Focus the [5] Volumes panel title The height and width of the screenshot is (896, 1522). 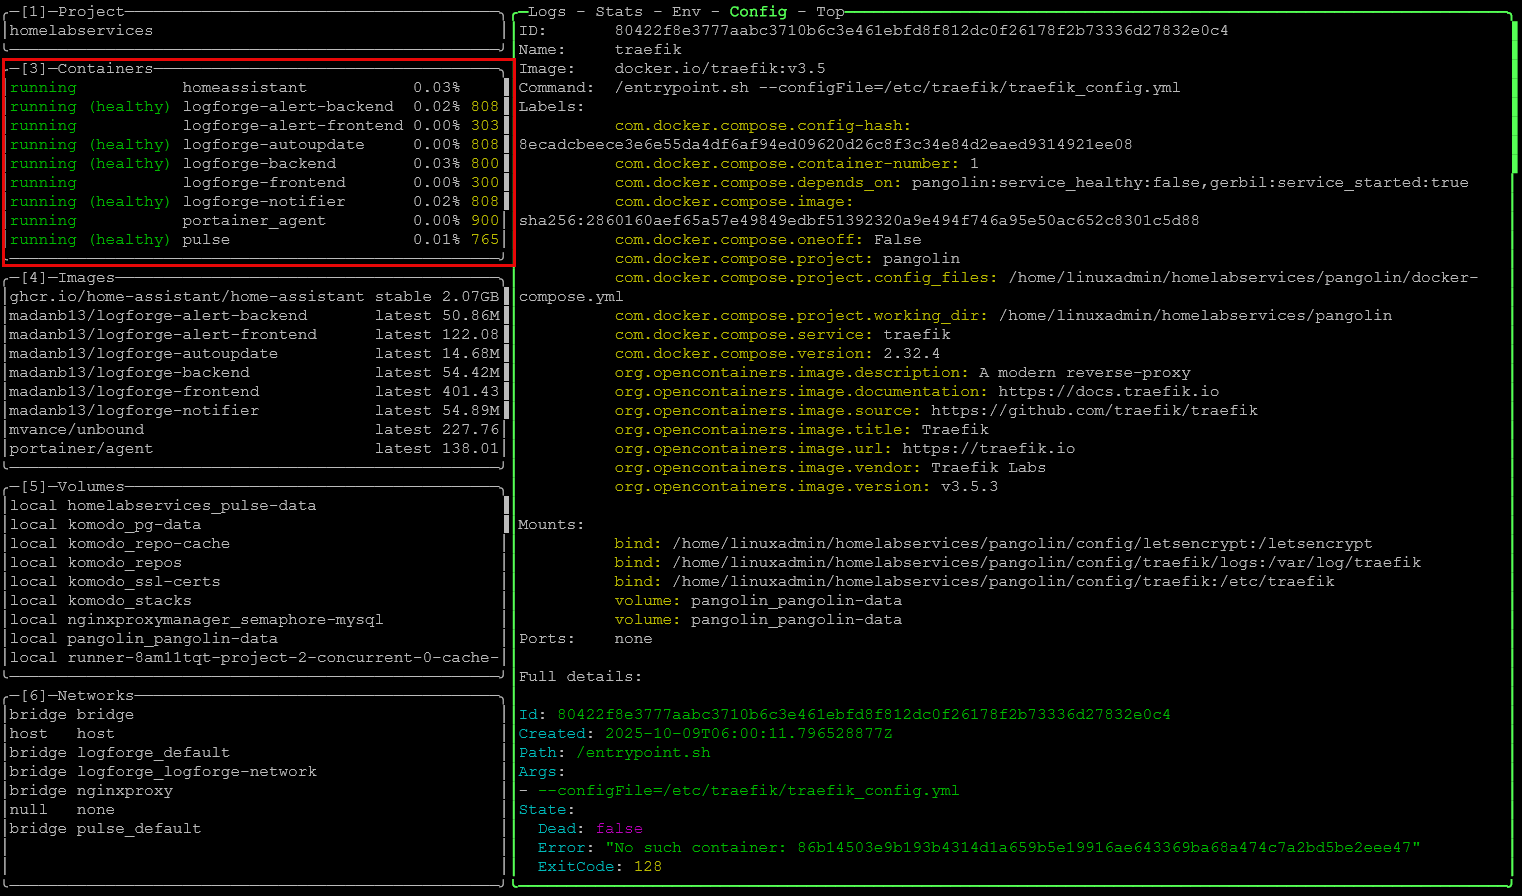click(x=73, y=487)
